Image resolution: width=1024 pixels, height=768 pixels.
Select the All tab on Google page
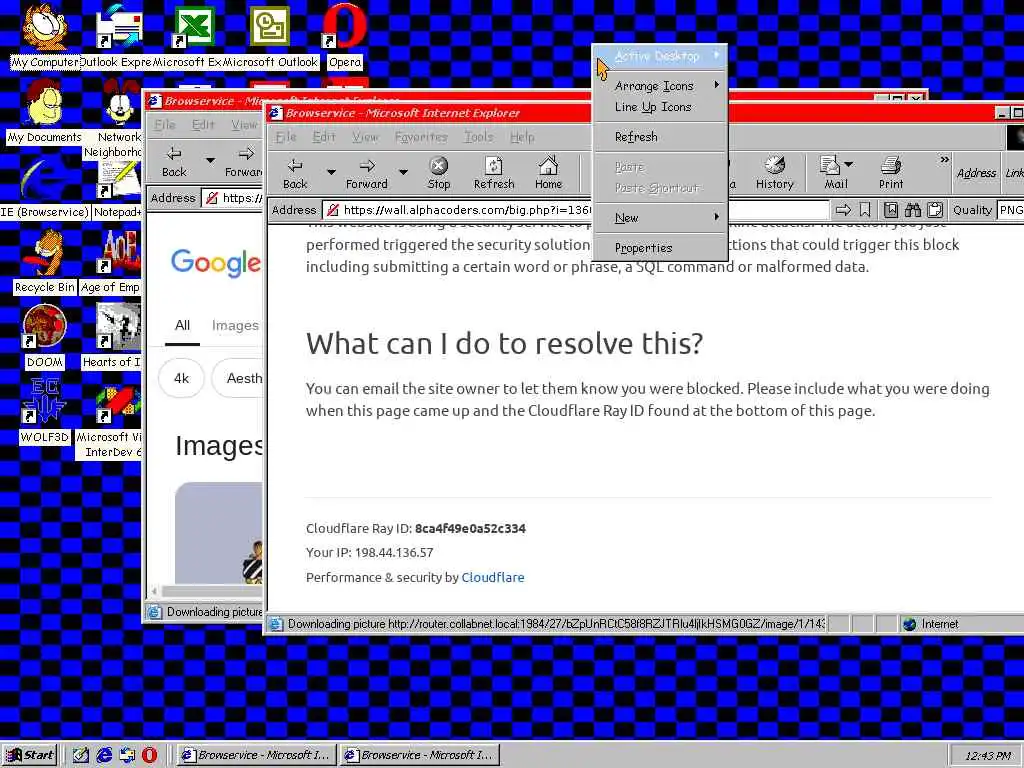182,325
